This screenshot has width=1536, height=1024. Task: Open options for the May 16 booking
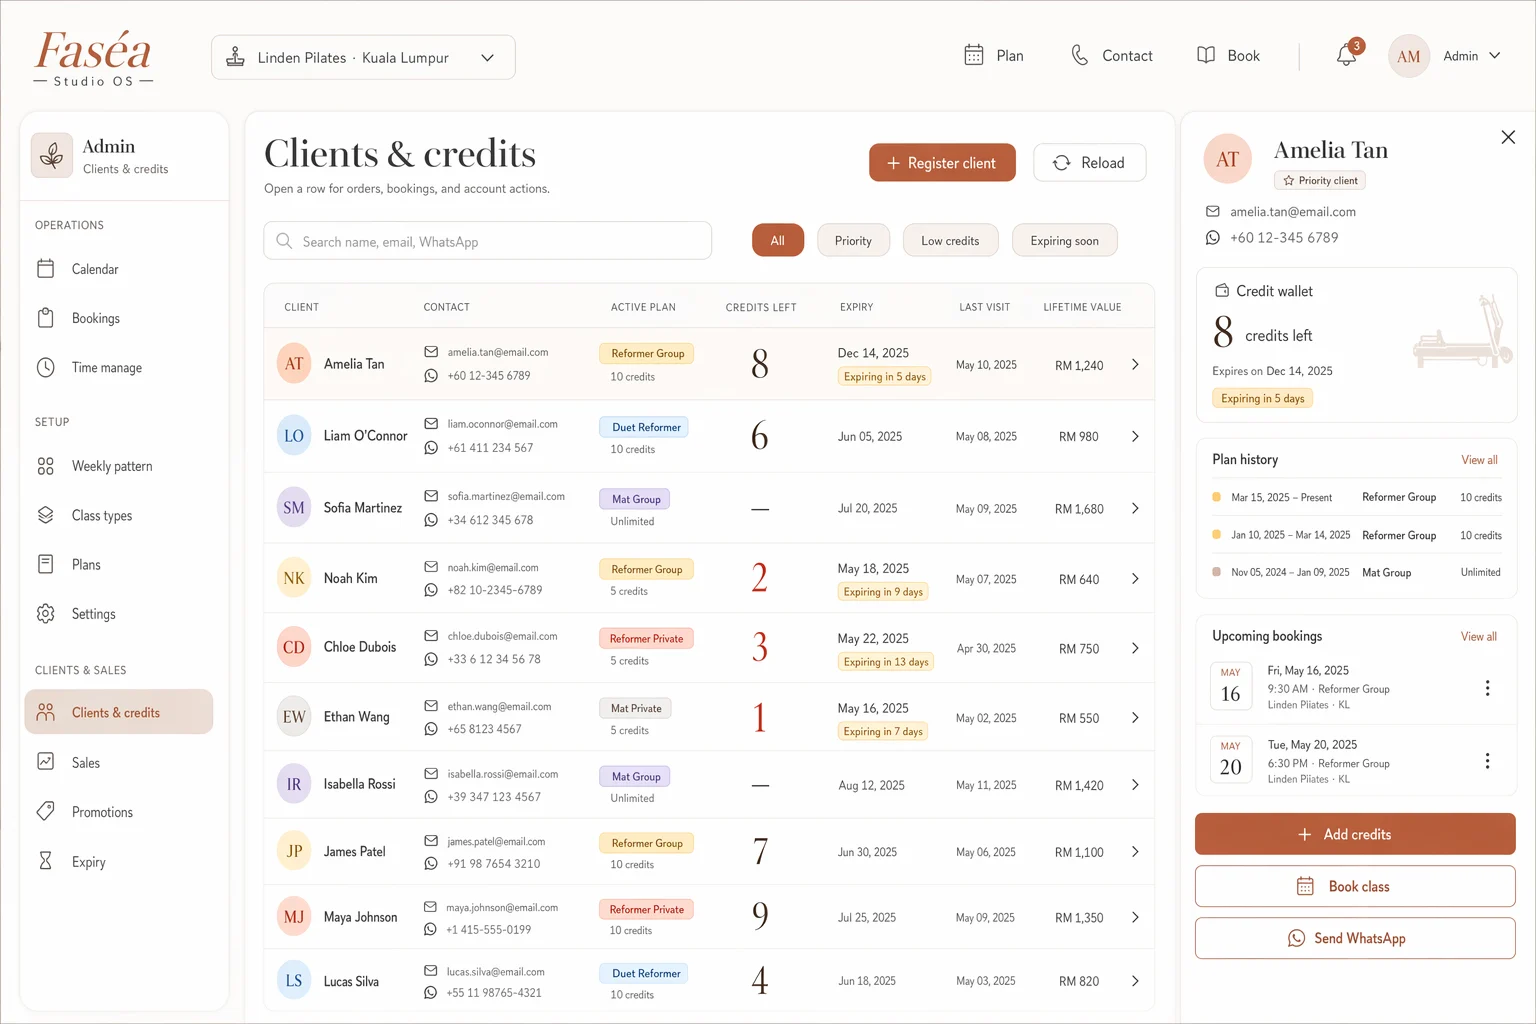[x=1487, y=688]
